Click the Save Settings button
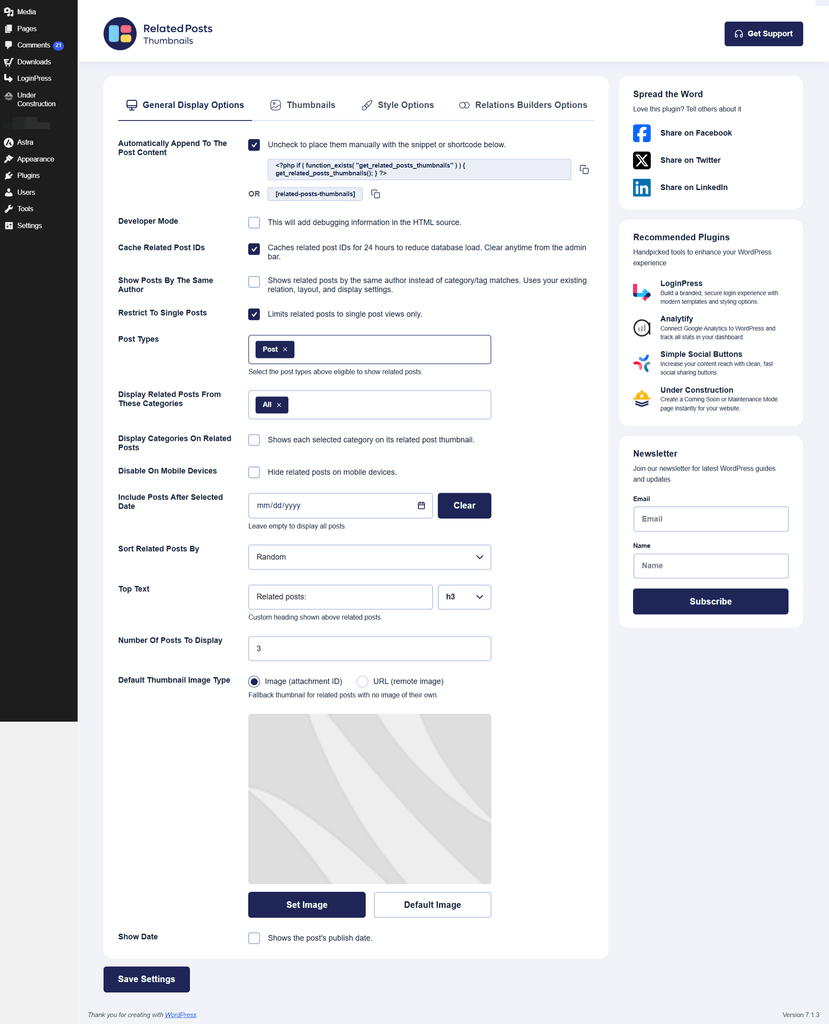 pyautogui.click(x=146, y=979)
